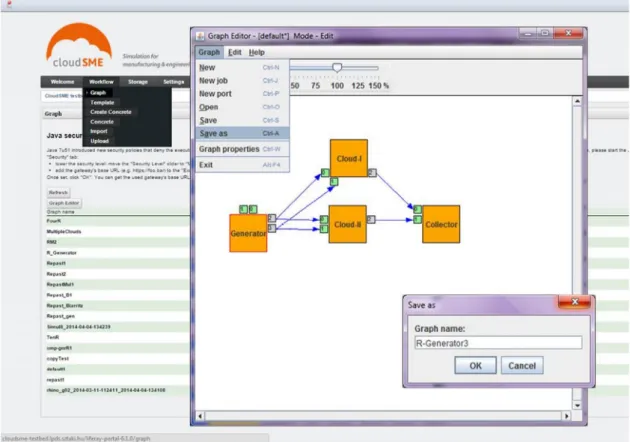Set zoom to 75 on slider scale
The image size is (630, 442).
point(316,86)
